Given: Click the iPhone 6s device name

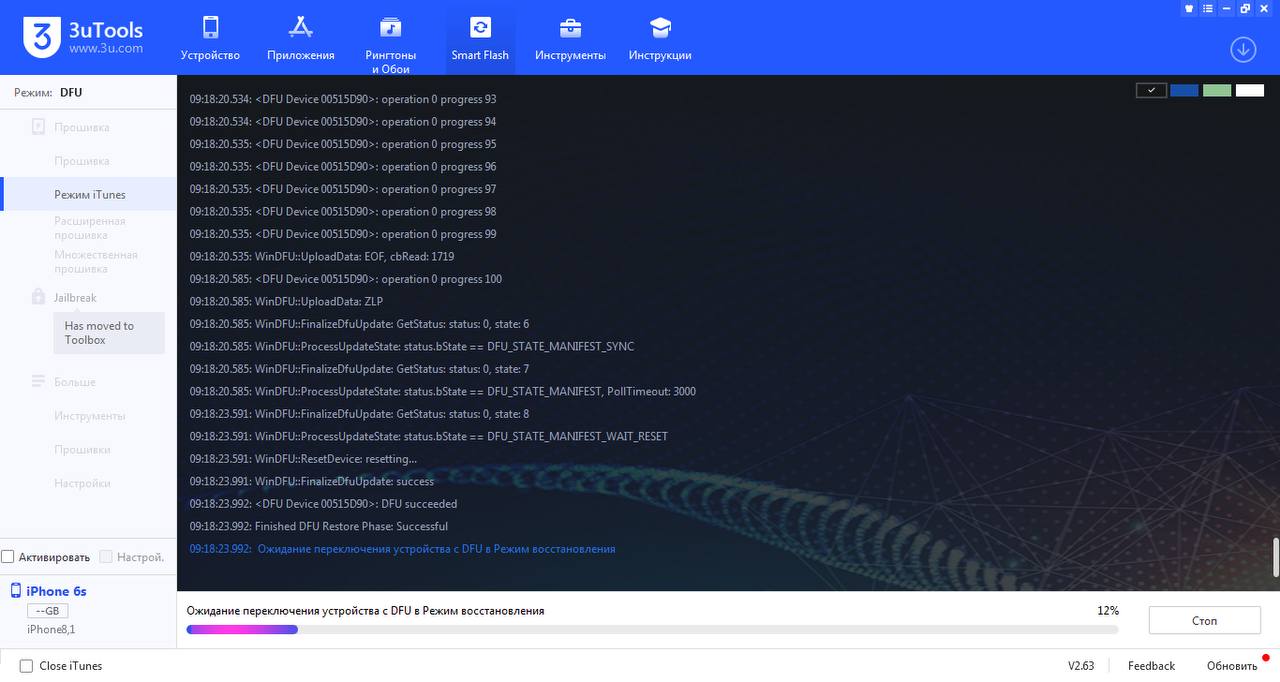Looking at the screenshot, I should pos(56,591).
